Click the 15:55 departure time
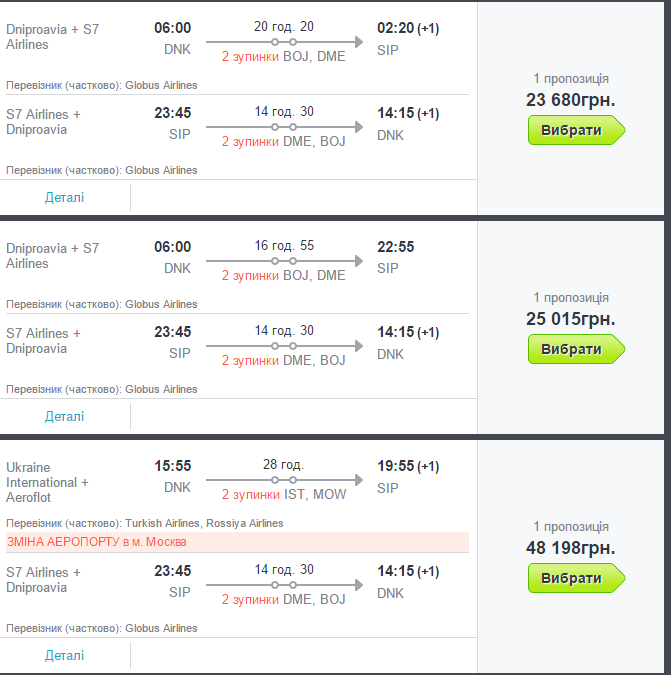The width and height of the screenshot is (671, 675). point(172,466)
